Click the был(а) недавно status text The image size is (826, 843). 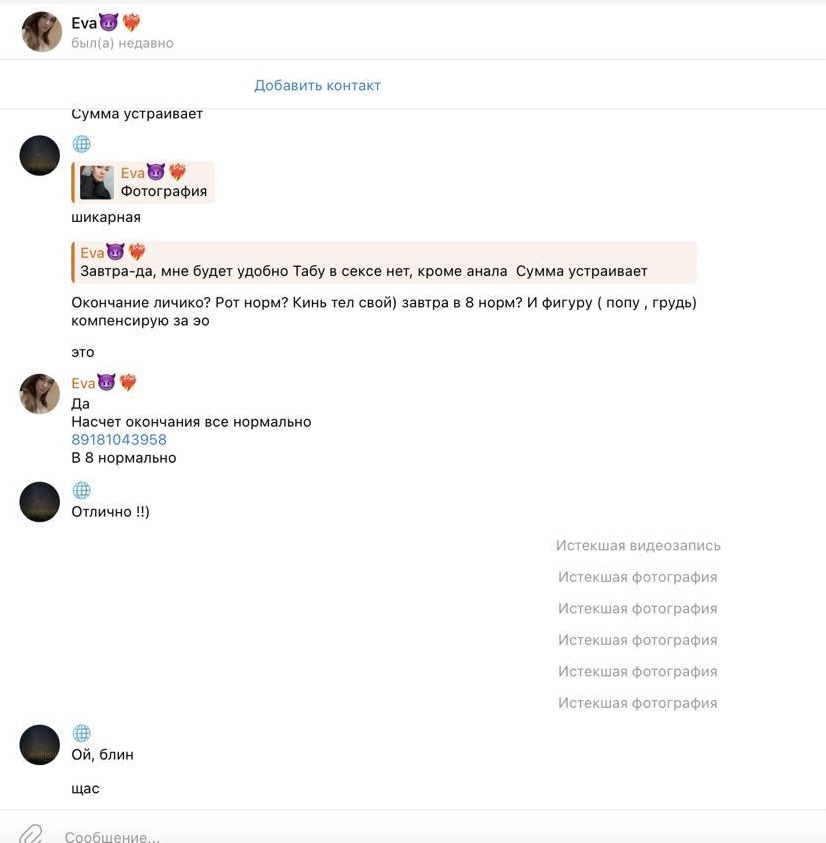[x=122, y=43]
